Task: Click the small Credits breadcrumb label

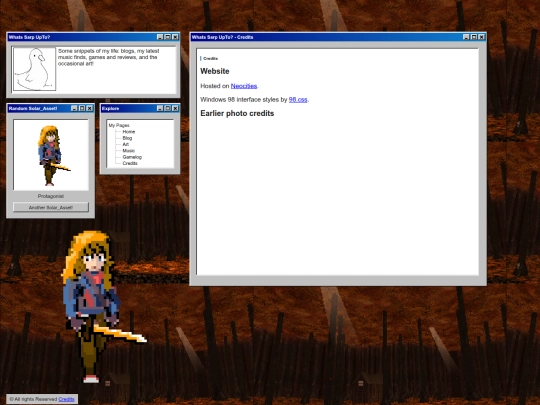Action: [x=210, y=59]
